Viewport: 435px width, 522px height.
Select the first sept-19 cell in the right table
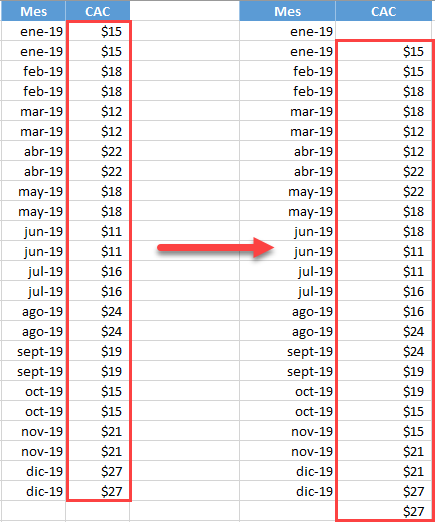pyautogui.click(x=287, y=351)
